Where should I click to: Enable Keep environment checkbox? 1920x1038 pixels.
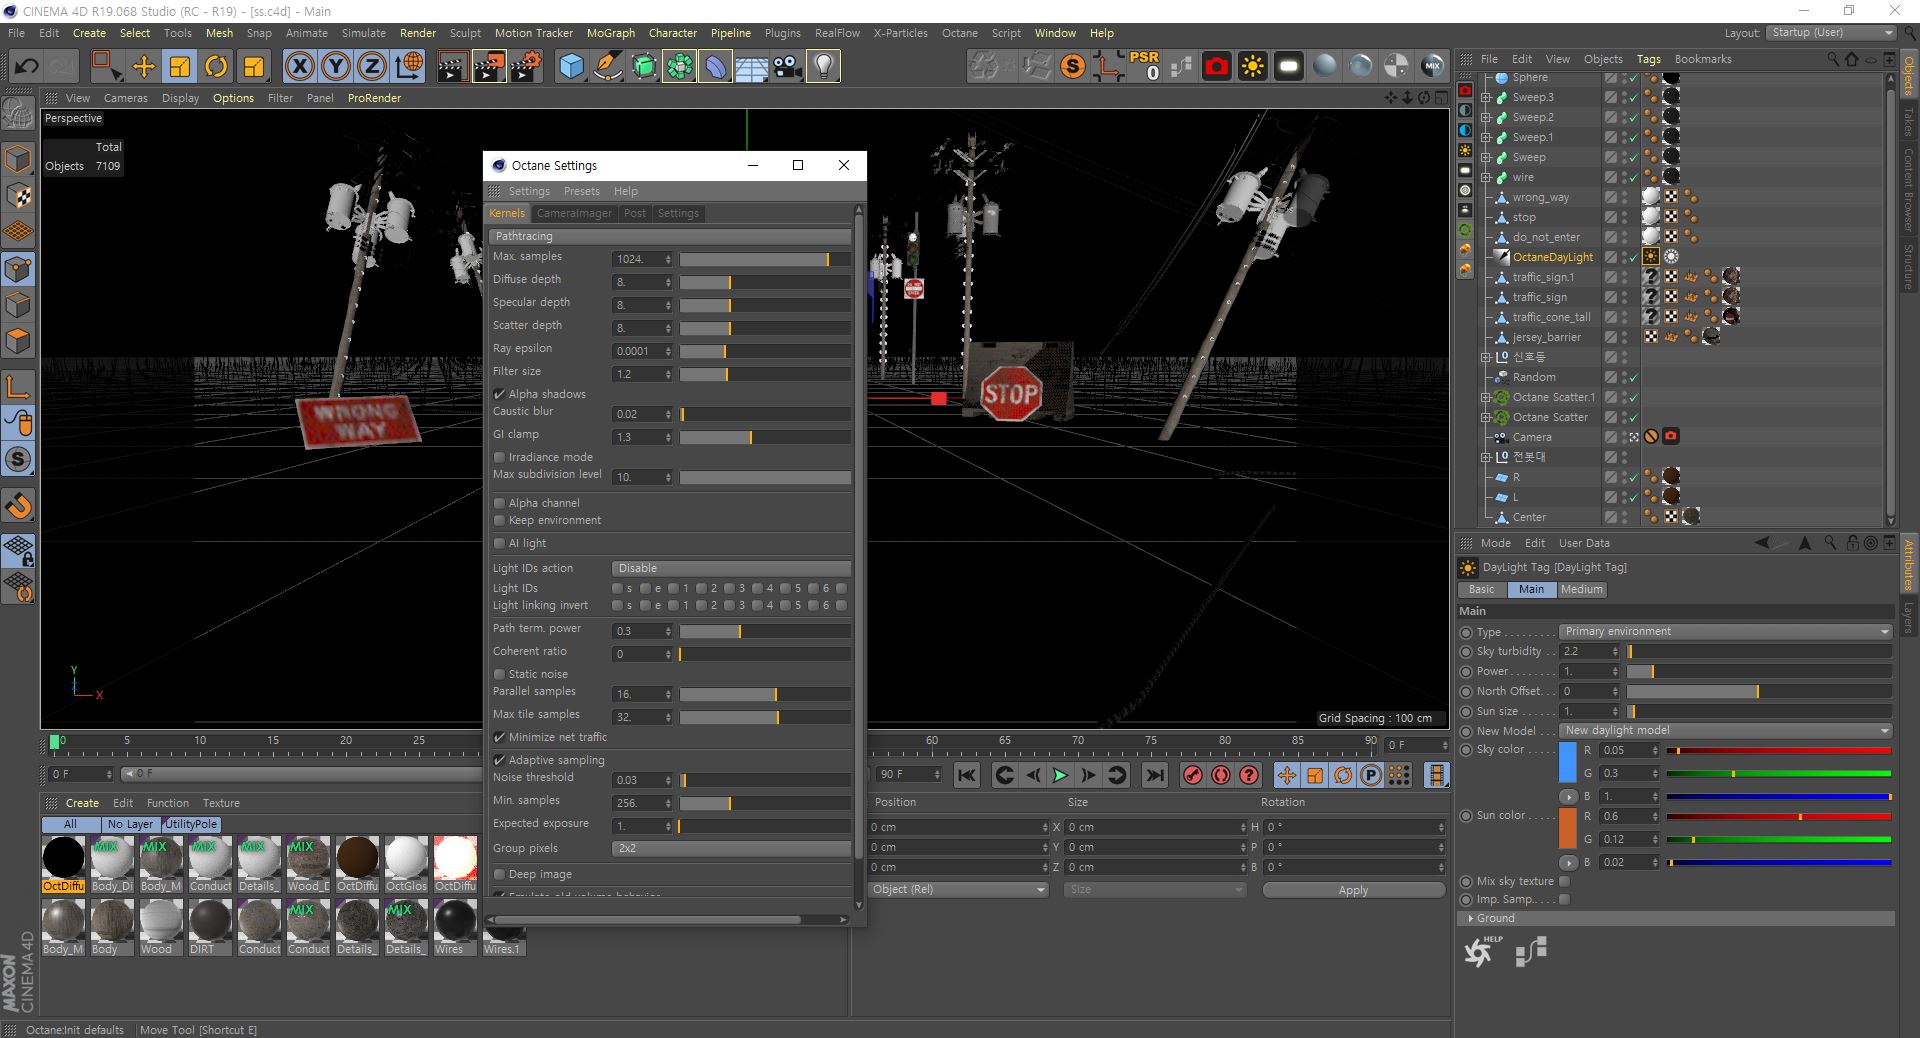499,520
